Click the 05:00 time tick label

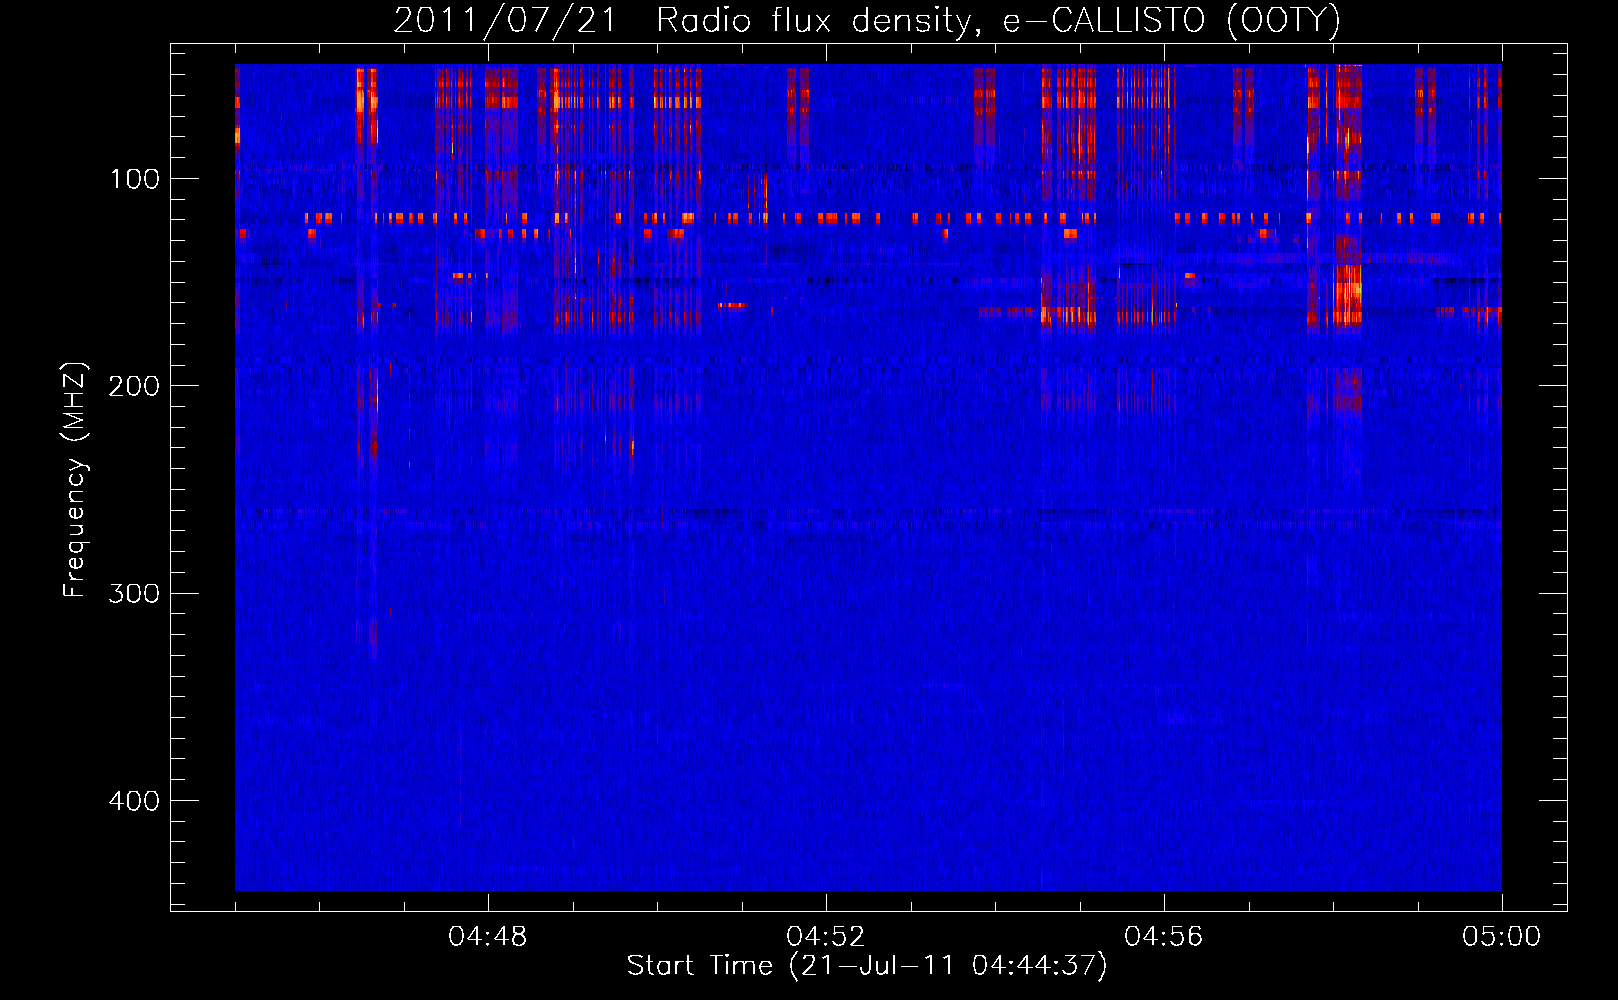pos(1502,937)
